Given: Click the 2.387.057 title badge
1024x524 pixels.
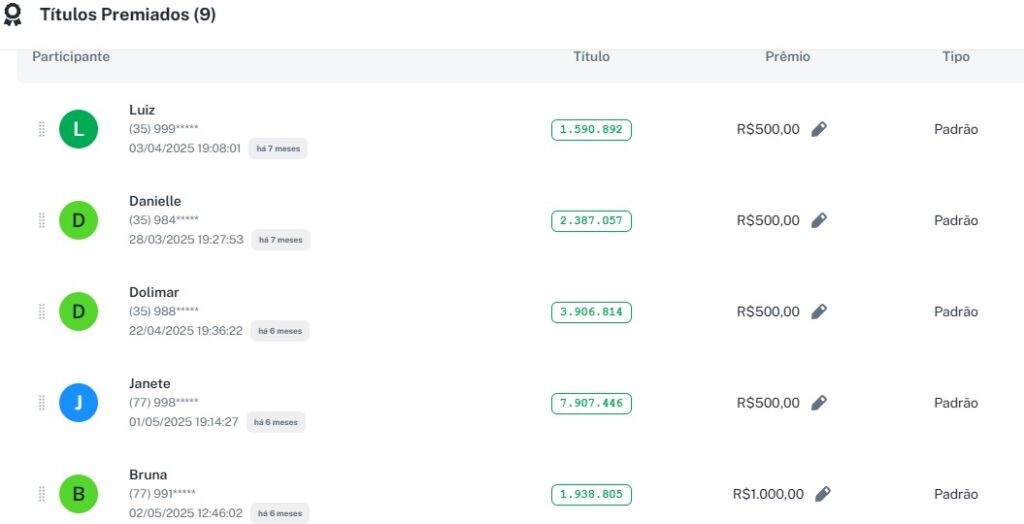Looking at the screenshot, I should (591, 221).
